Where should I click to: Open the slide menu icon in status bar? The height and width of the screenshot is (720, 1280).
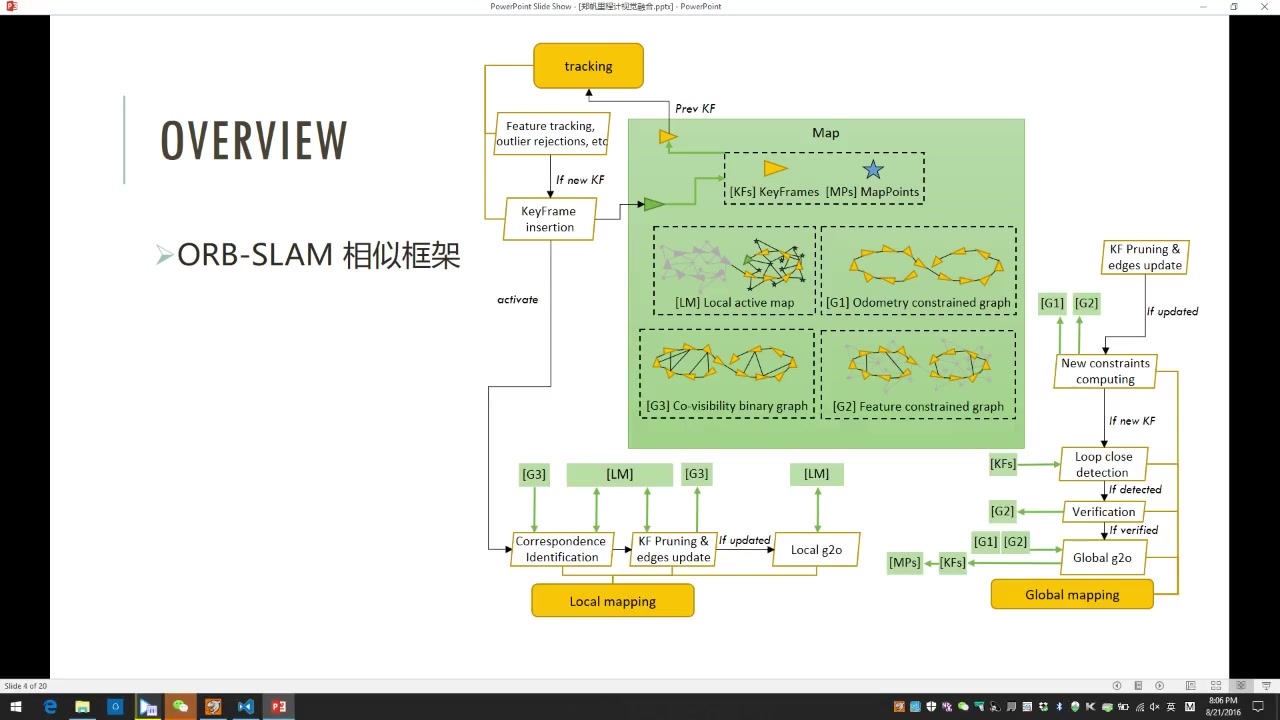(1138, 686)
